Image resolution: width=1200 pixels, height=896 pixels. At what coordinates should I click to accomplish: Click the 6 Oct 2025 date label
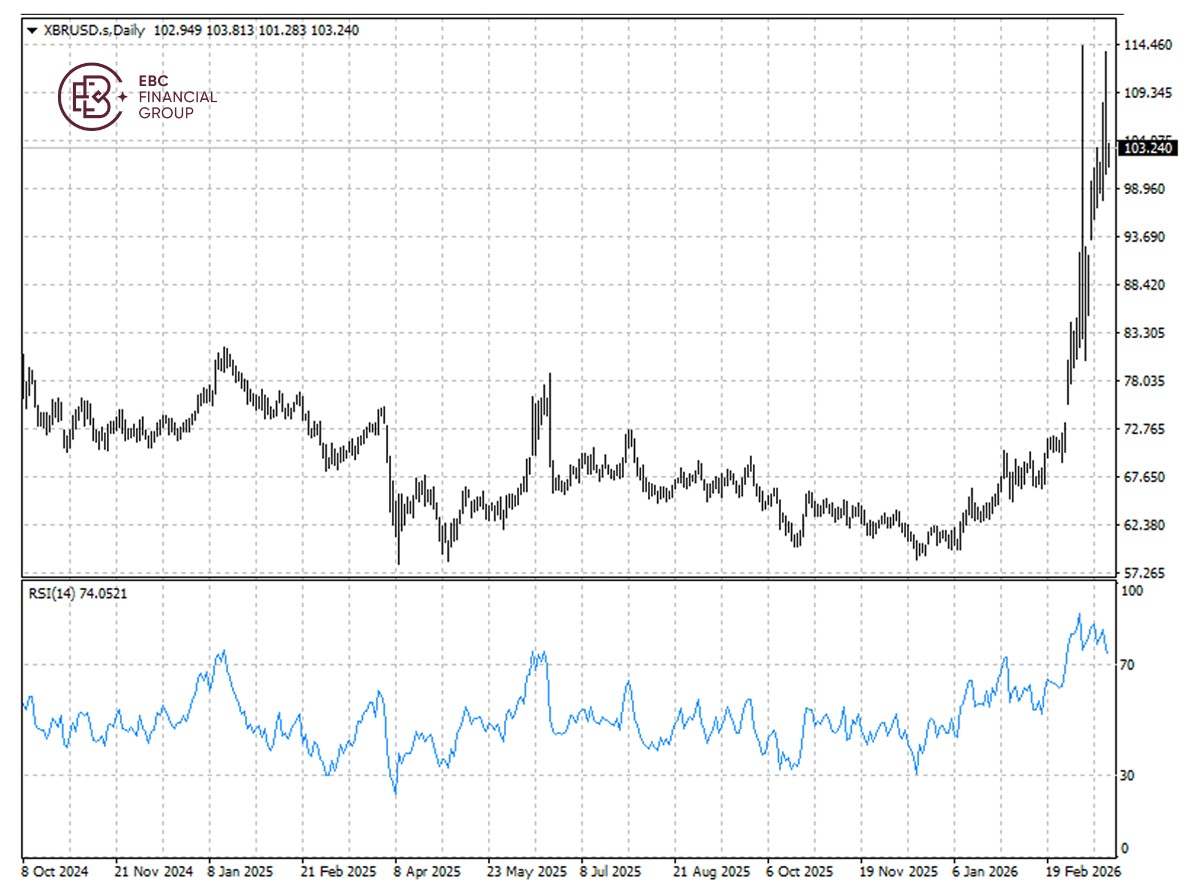(x=802, y=871)
